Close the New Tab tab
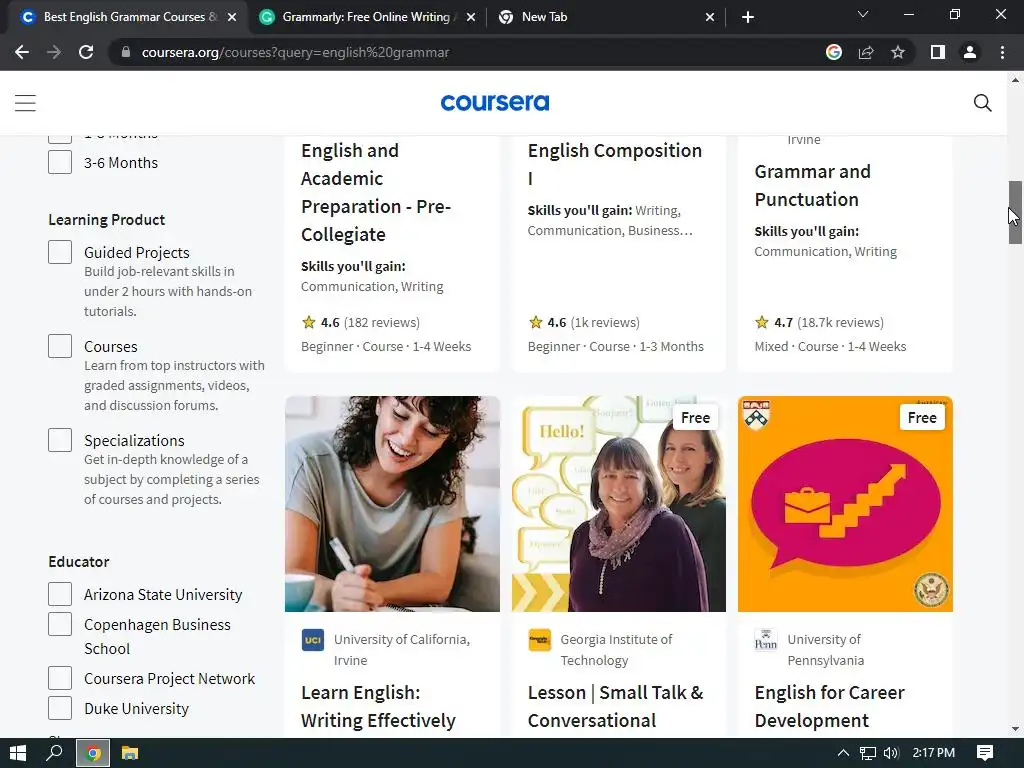 (x=710, y=17)
